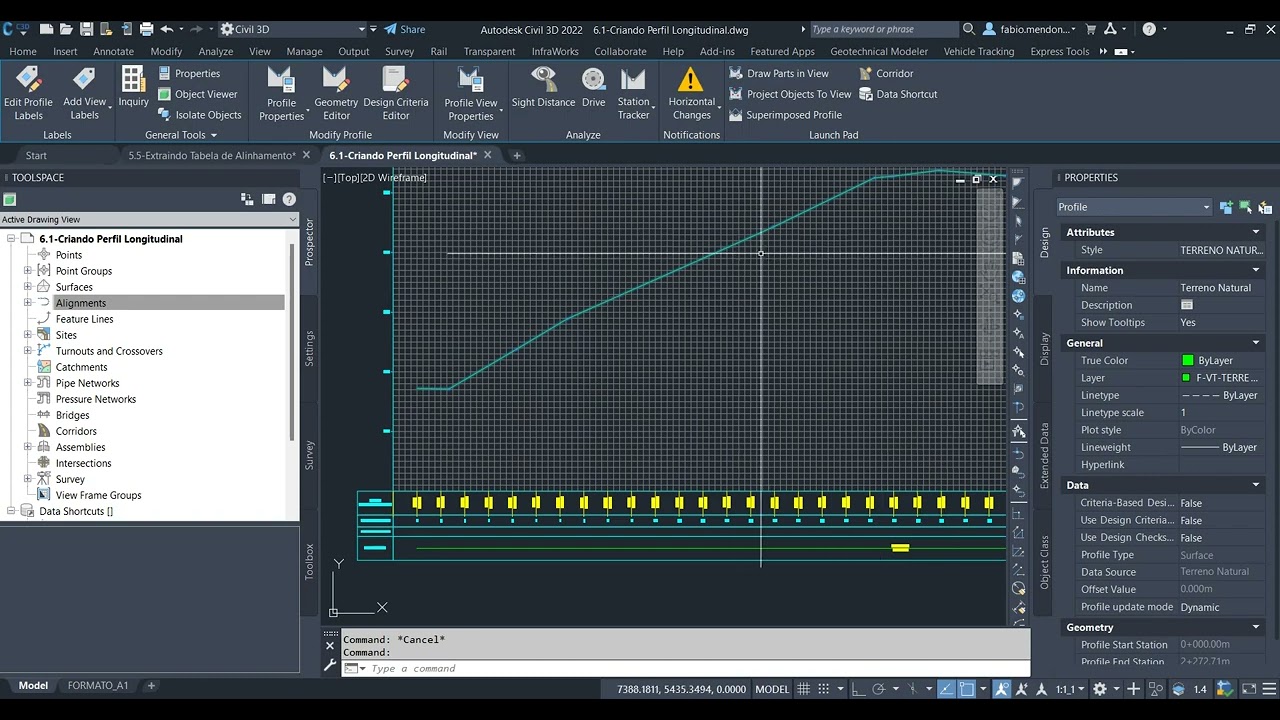Launch the Corridor tool
The height and width of the screenshot is (720, 1280).
886,73
